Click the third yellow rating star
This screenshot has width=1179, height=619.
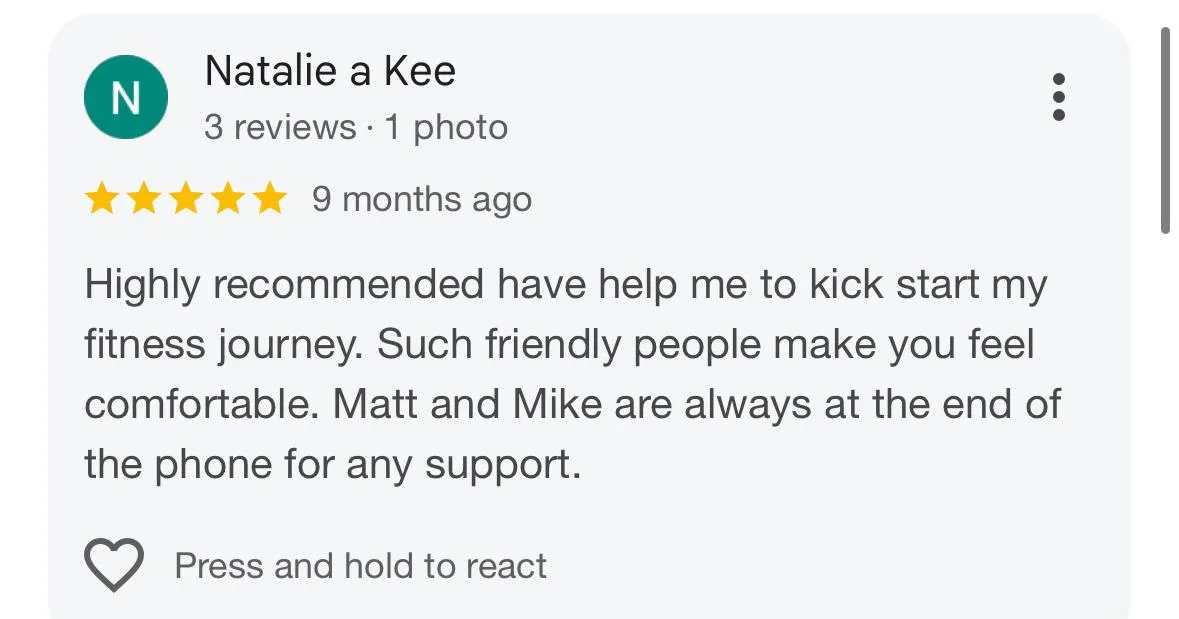[x=185, y=199]
